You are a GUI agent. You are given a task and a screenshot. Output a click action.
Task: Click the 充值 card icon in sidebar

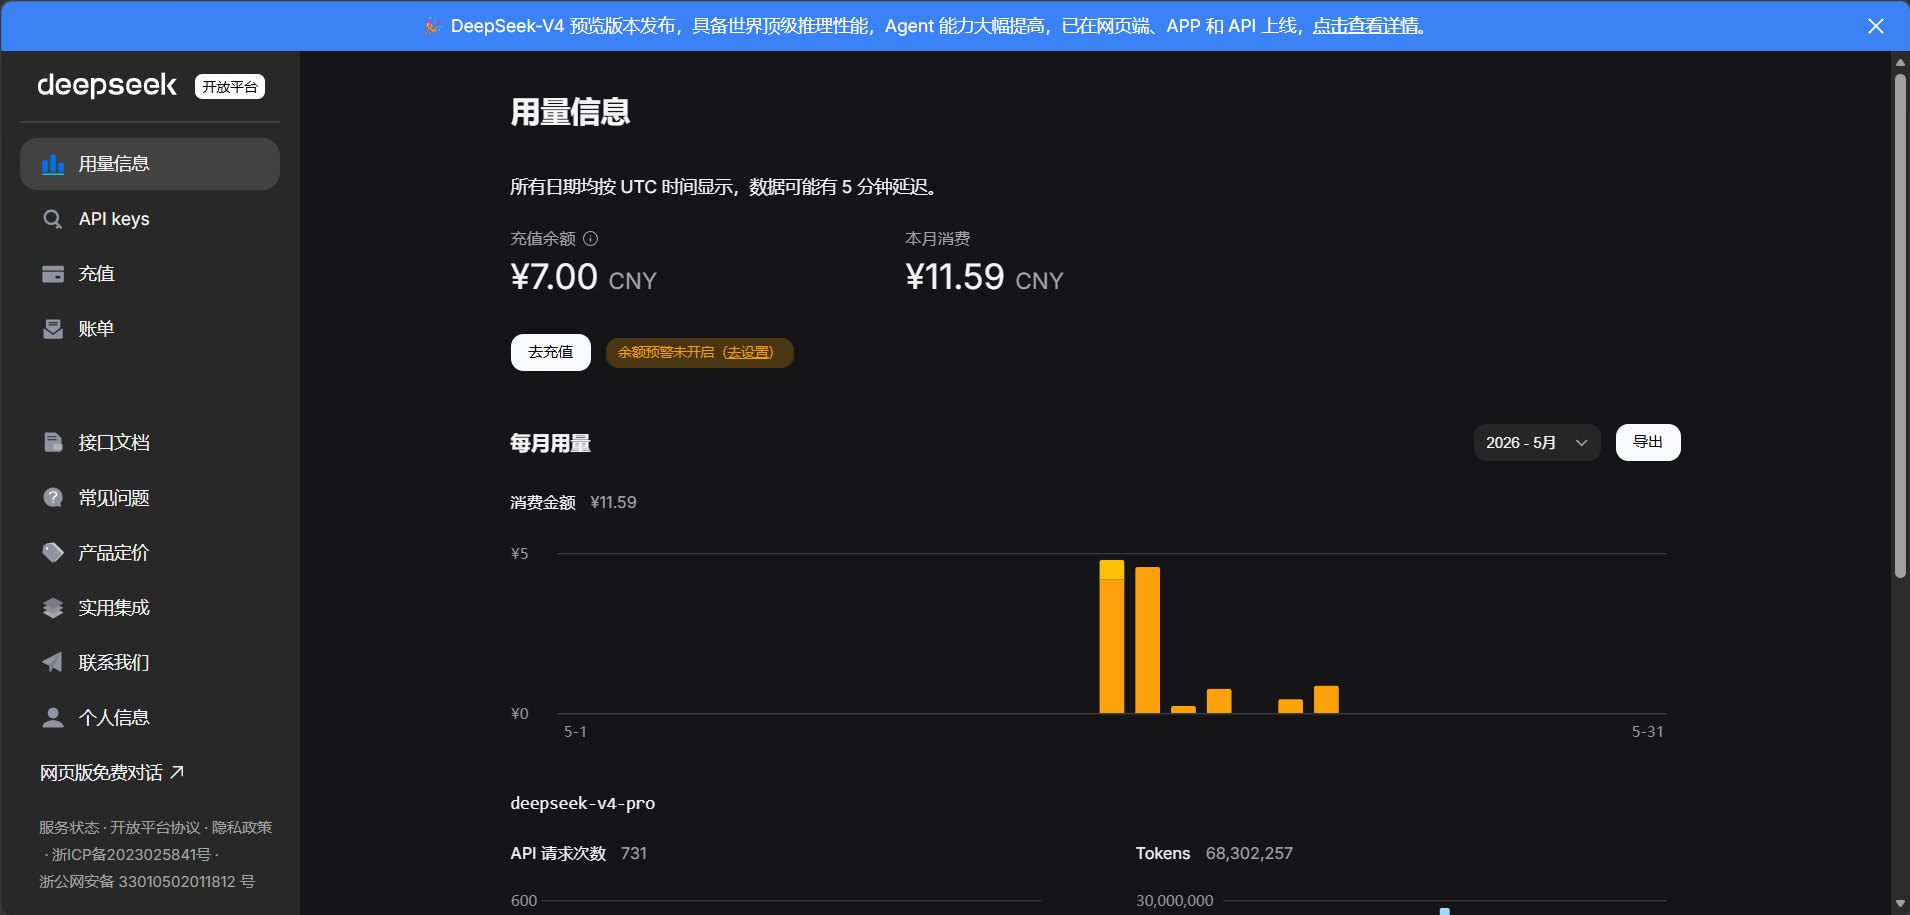pyautogui.click(x=53, y=274)
